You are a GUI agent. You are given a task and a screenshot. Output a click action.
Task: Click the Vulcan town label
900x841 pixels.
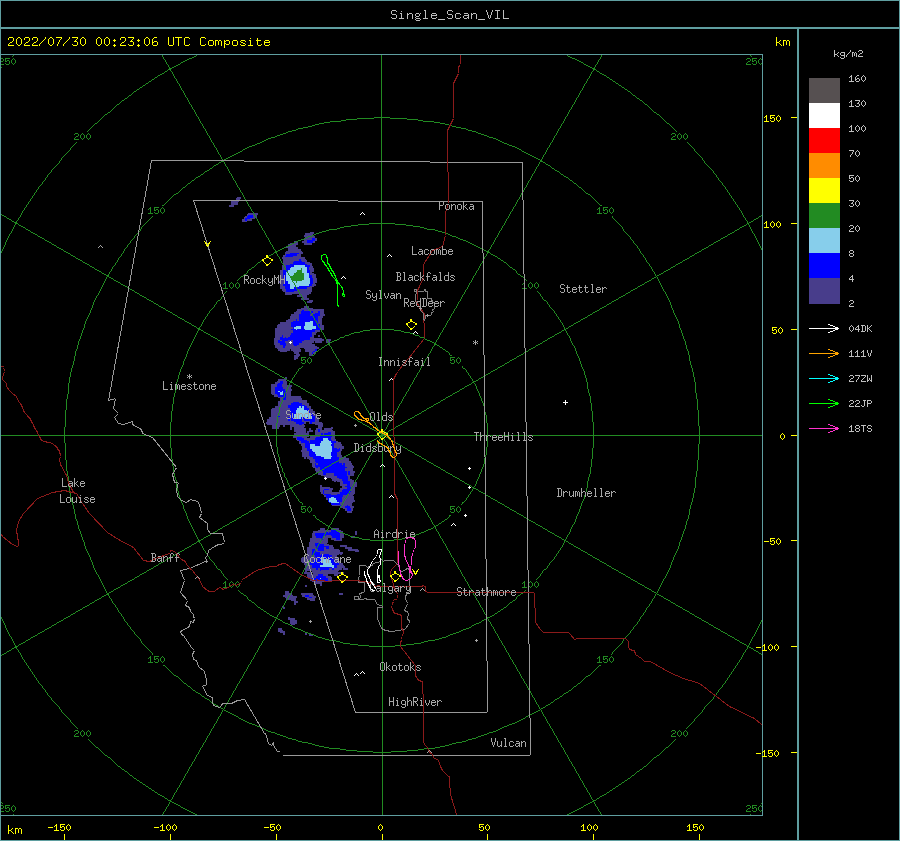point(508,743)
